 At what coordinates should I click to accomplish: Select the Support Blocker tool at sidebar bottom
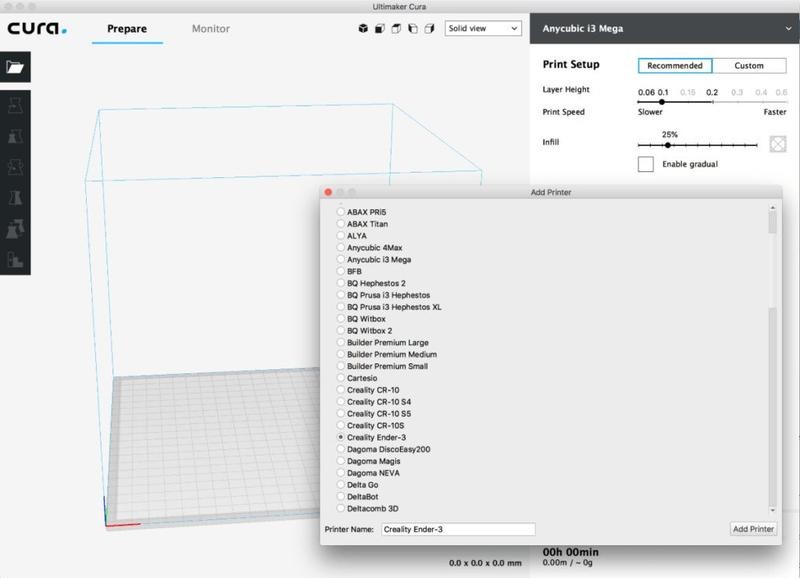(x=15, y=260)
